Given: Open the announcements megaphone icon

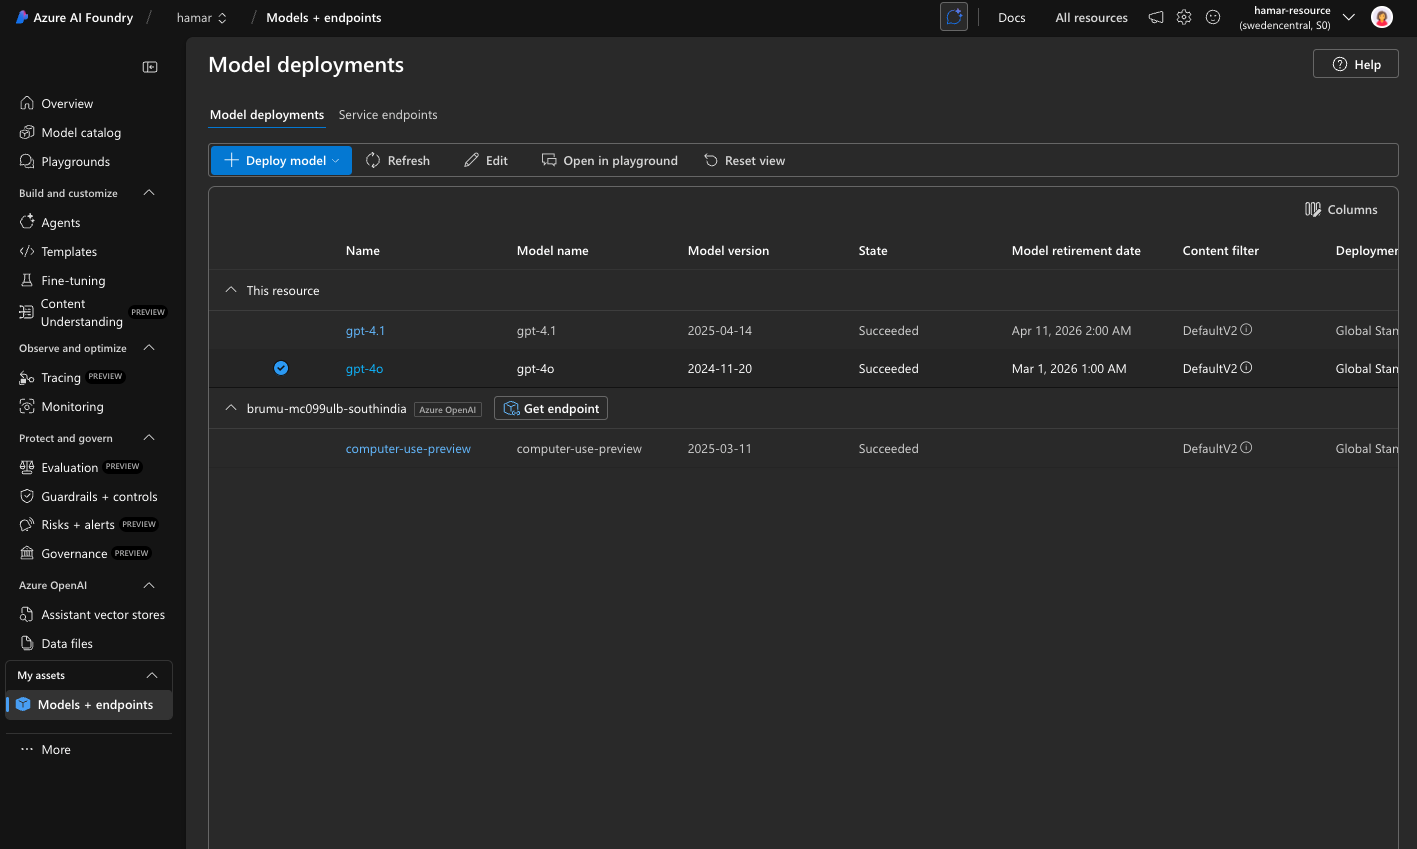Looking at the screenshot, I should click(x=1156, y=17).
